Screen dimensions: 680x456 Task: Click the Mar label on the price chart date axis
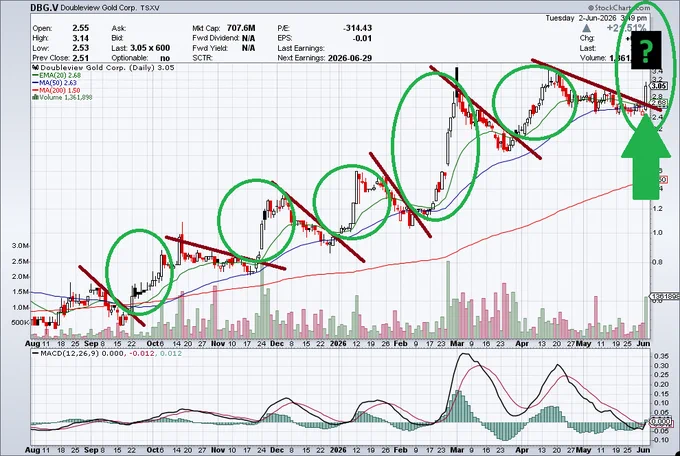456,343
